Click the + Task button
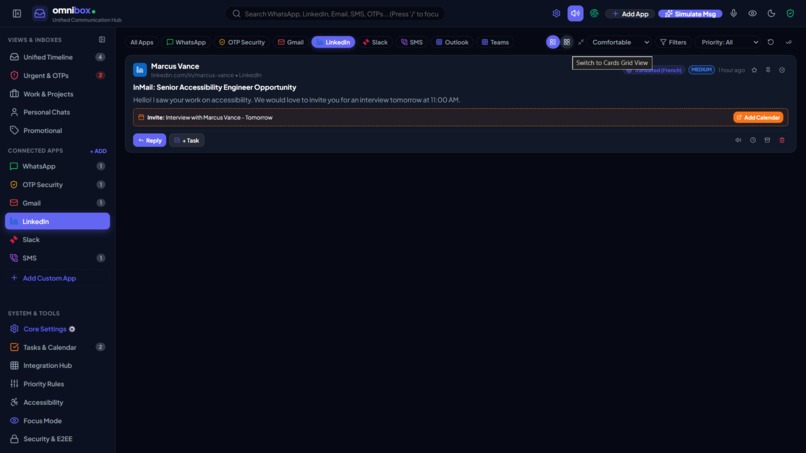Image resolution: width=806 pixels, height=453 pixels. (x=187, y=140)
